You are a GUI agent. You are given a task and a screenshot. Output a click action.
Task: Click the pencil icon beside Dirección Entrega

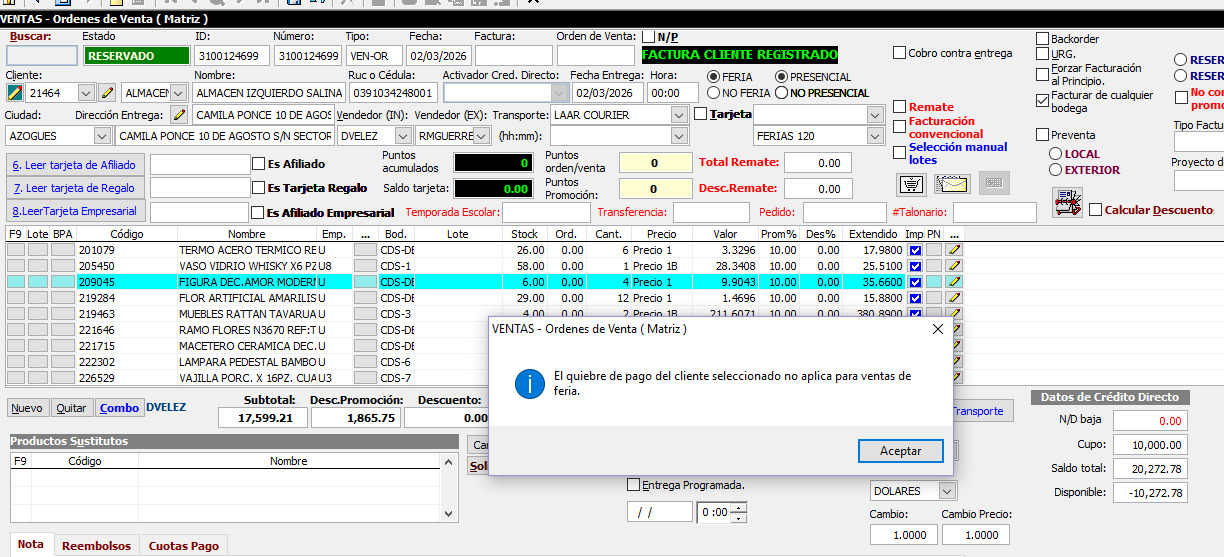pos(179,115)
